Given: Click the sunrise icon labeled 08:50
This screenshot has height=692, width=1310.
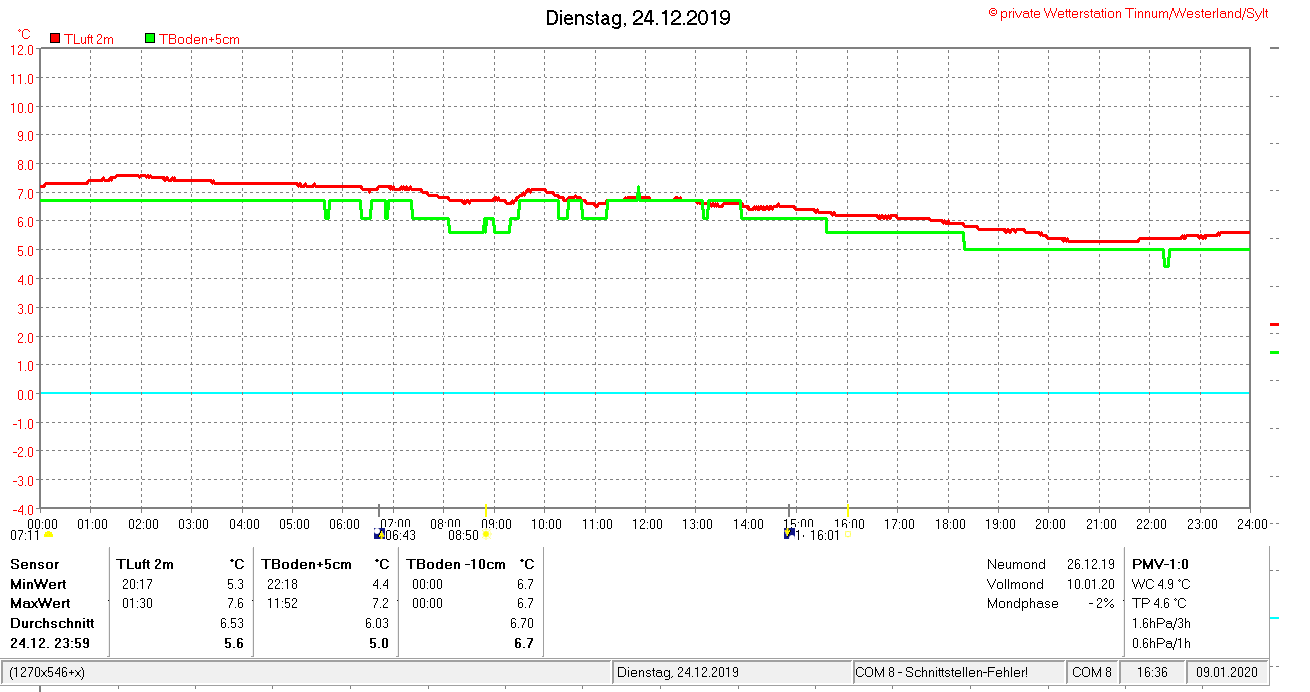Looking at the screenshot, I should 486,535.
